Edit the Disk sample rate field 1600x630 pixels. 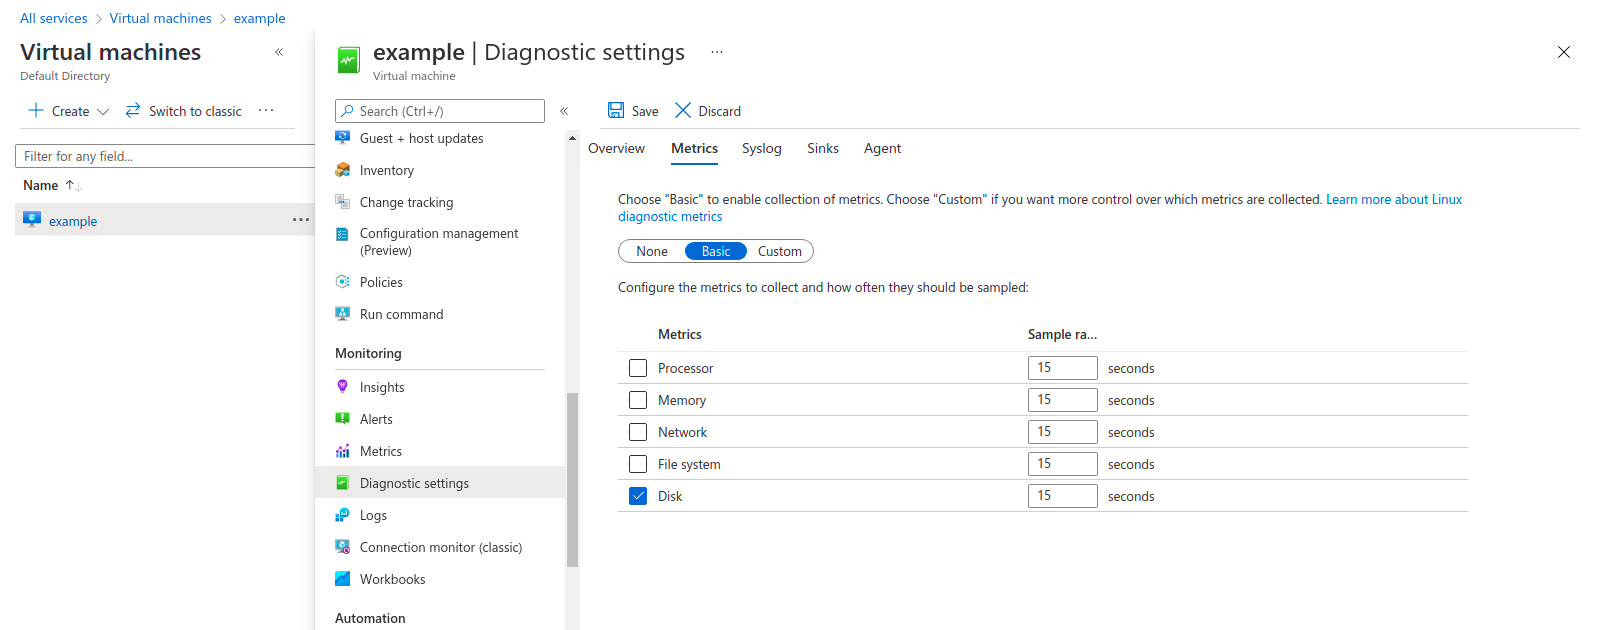1062,496
